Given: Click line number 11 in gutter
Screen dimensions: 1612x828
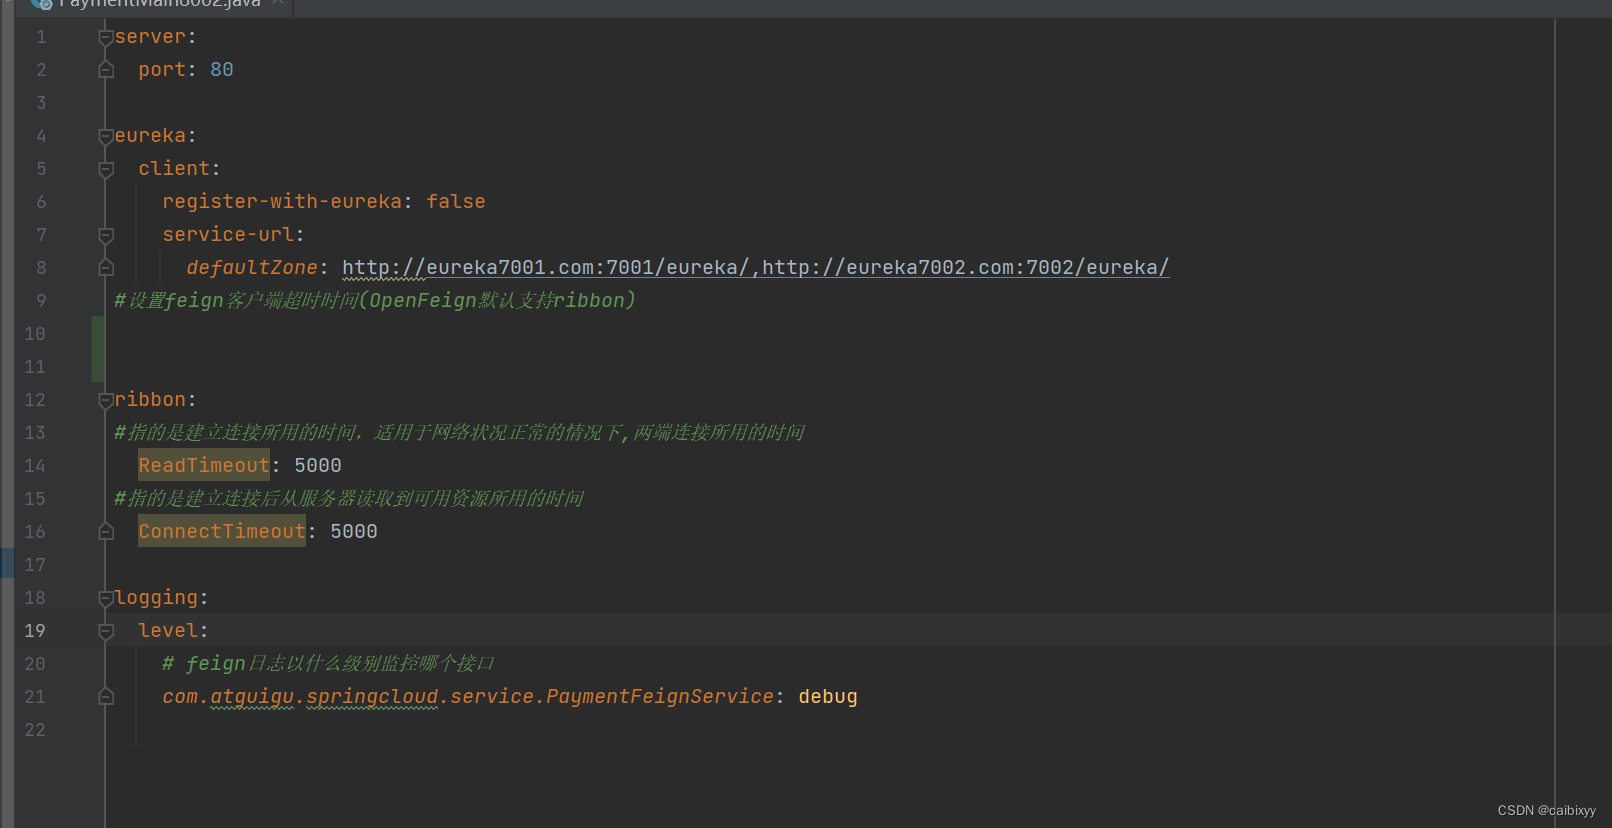Looking at the screenshot, I should [35, 367].
